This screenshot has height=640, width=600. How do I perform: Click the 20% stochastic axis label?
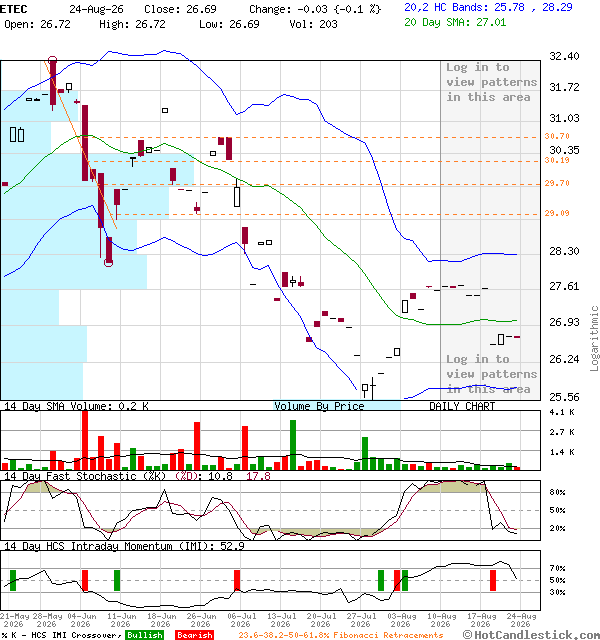coord(557,528)
